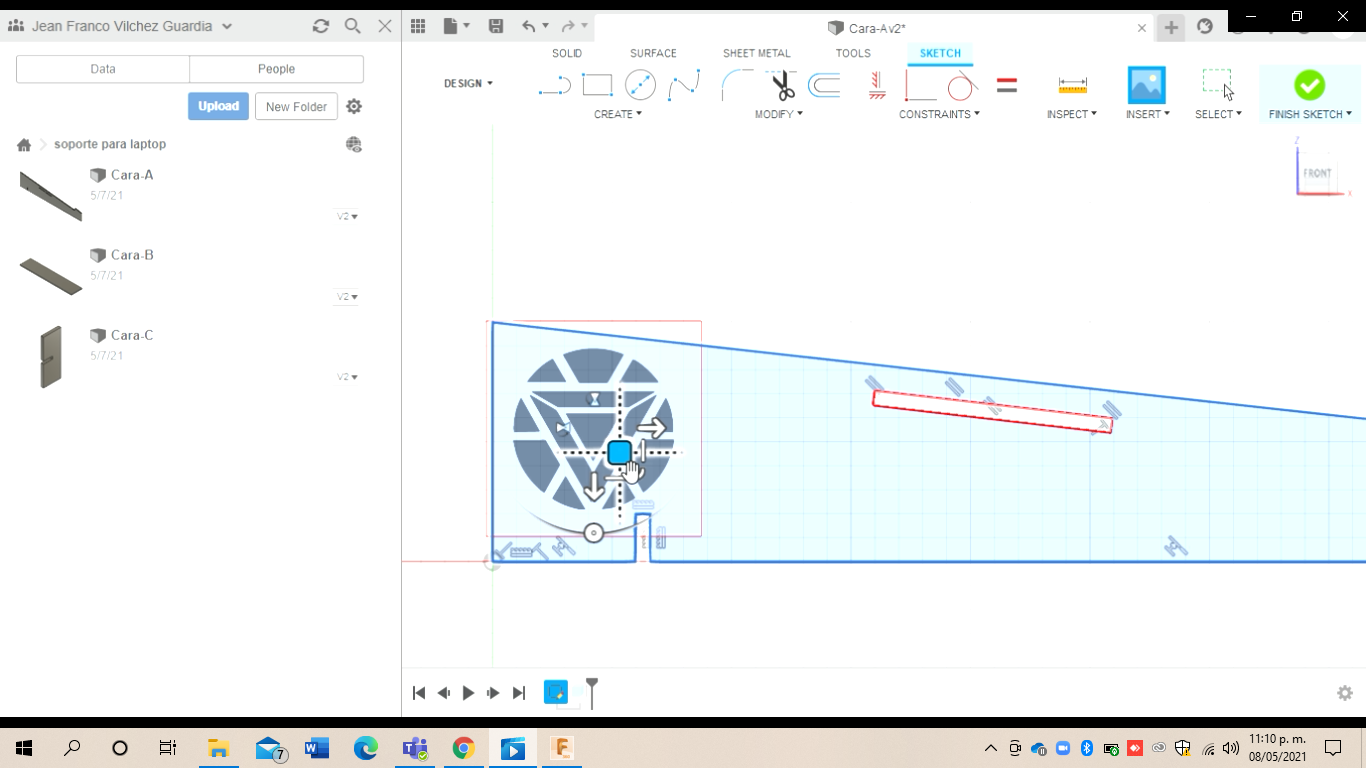Activate the Fillet tool in Modify

[x=737, y=86]
